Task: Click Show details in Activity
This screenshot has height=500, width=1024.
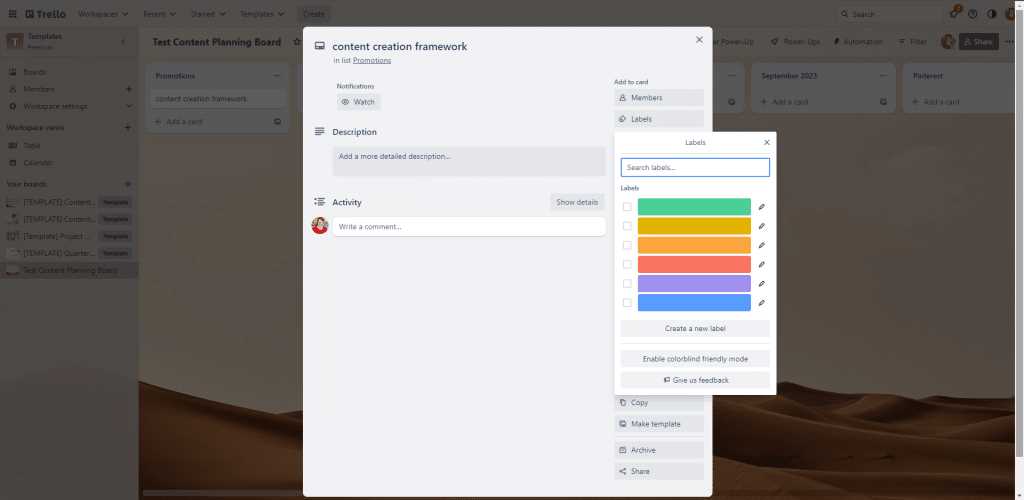Action: (577, 202)
